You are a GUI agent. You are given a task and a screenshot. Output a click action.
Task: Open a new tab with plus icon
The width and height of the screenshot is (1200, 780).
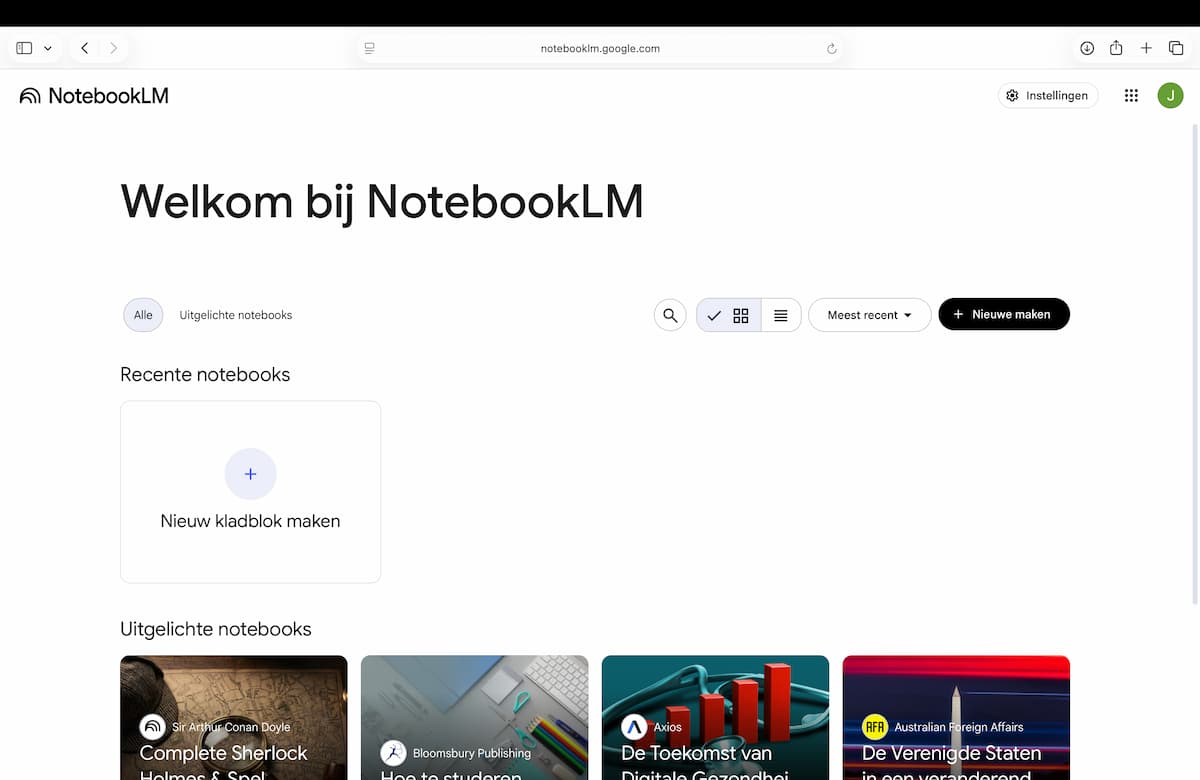(1146, 48)
